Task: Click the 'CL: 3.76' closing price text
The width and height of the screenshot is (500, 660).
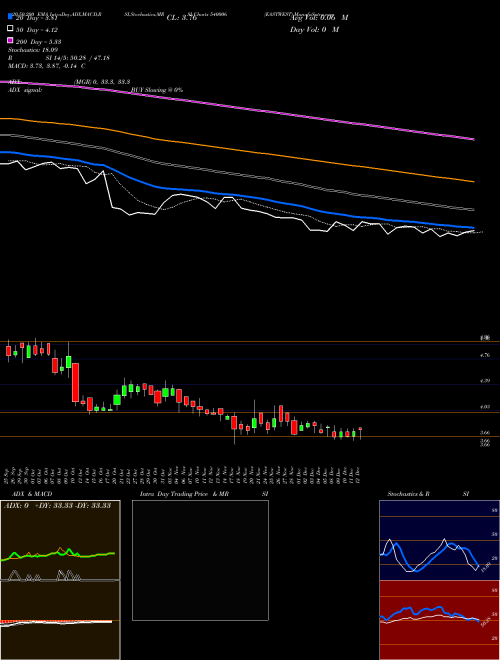Action: click(x=182, y=18)
